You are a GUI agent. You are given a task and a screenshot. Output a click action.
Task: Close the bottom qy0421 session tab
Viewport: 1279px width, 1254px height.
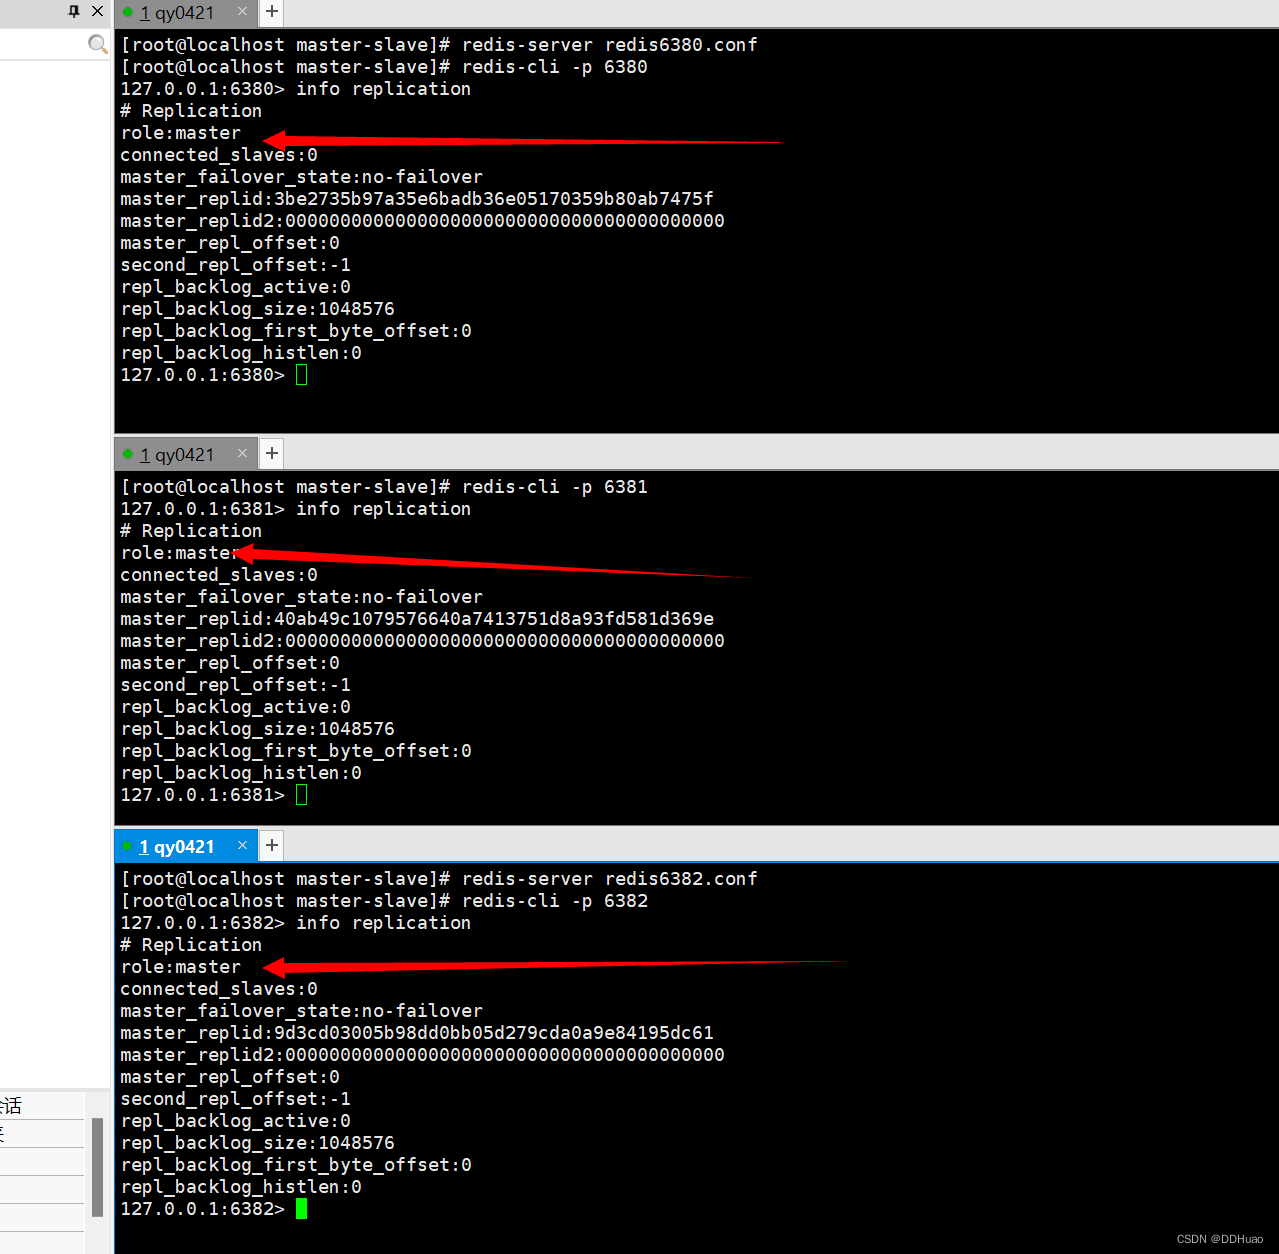coord(242,844)
